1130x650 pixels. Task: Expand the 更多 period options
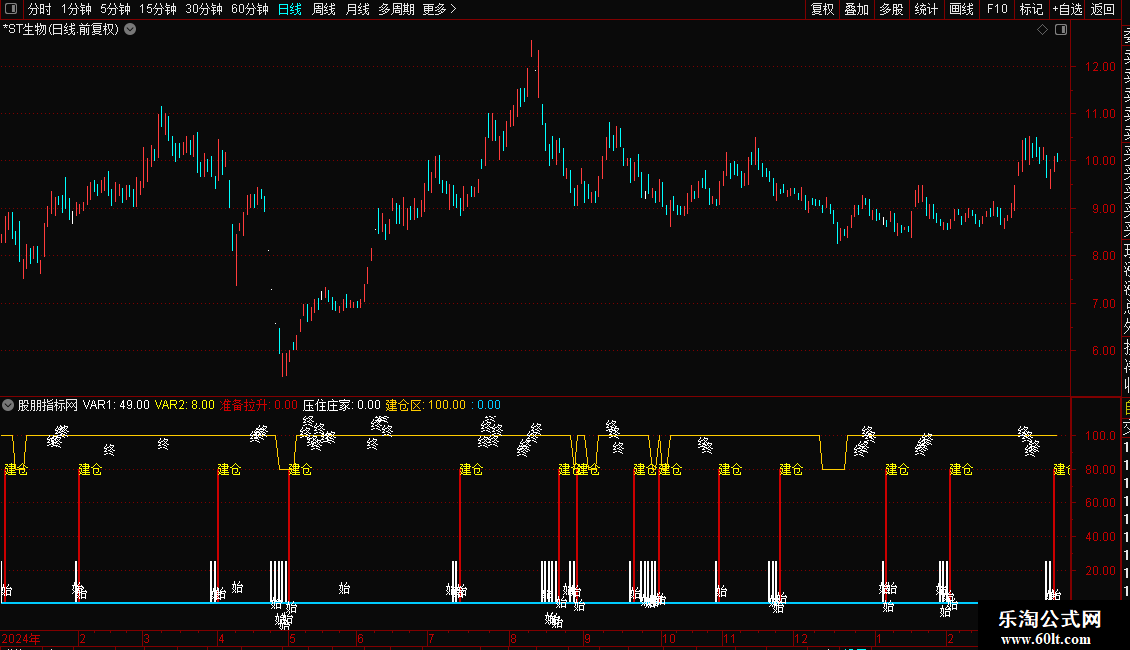pyautogui.click(x=440, y=9)
